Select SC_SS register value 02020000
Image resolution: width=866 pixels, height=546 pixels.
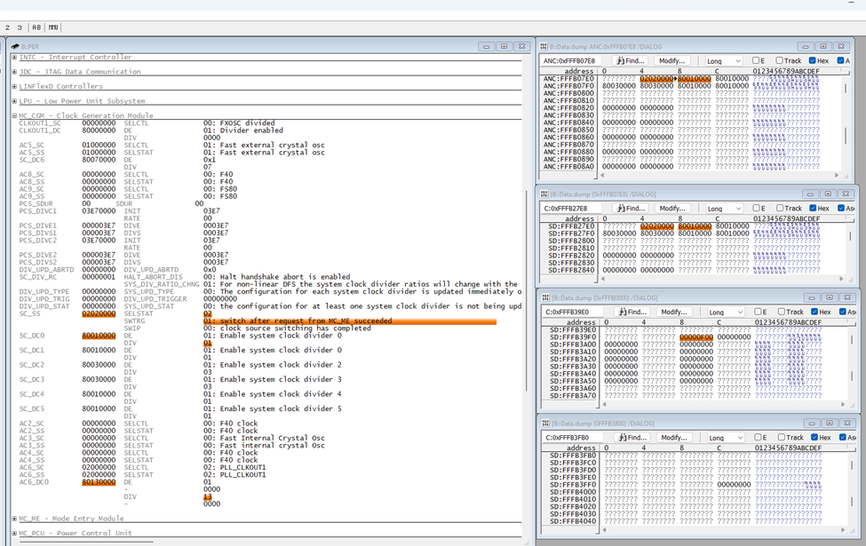[99, 314]
